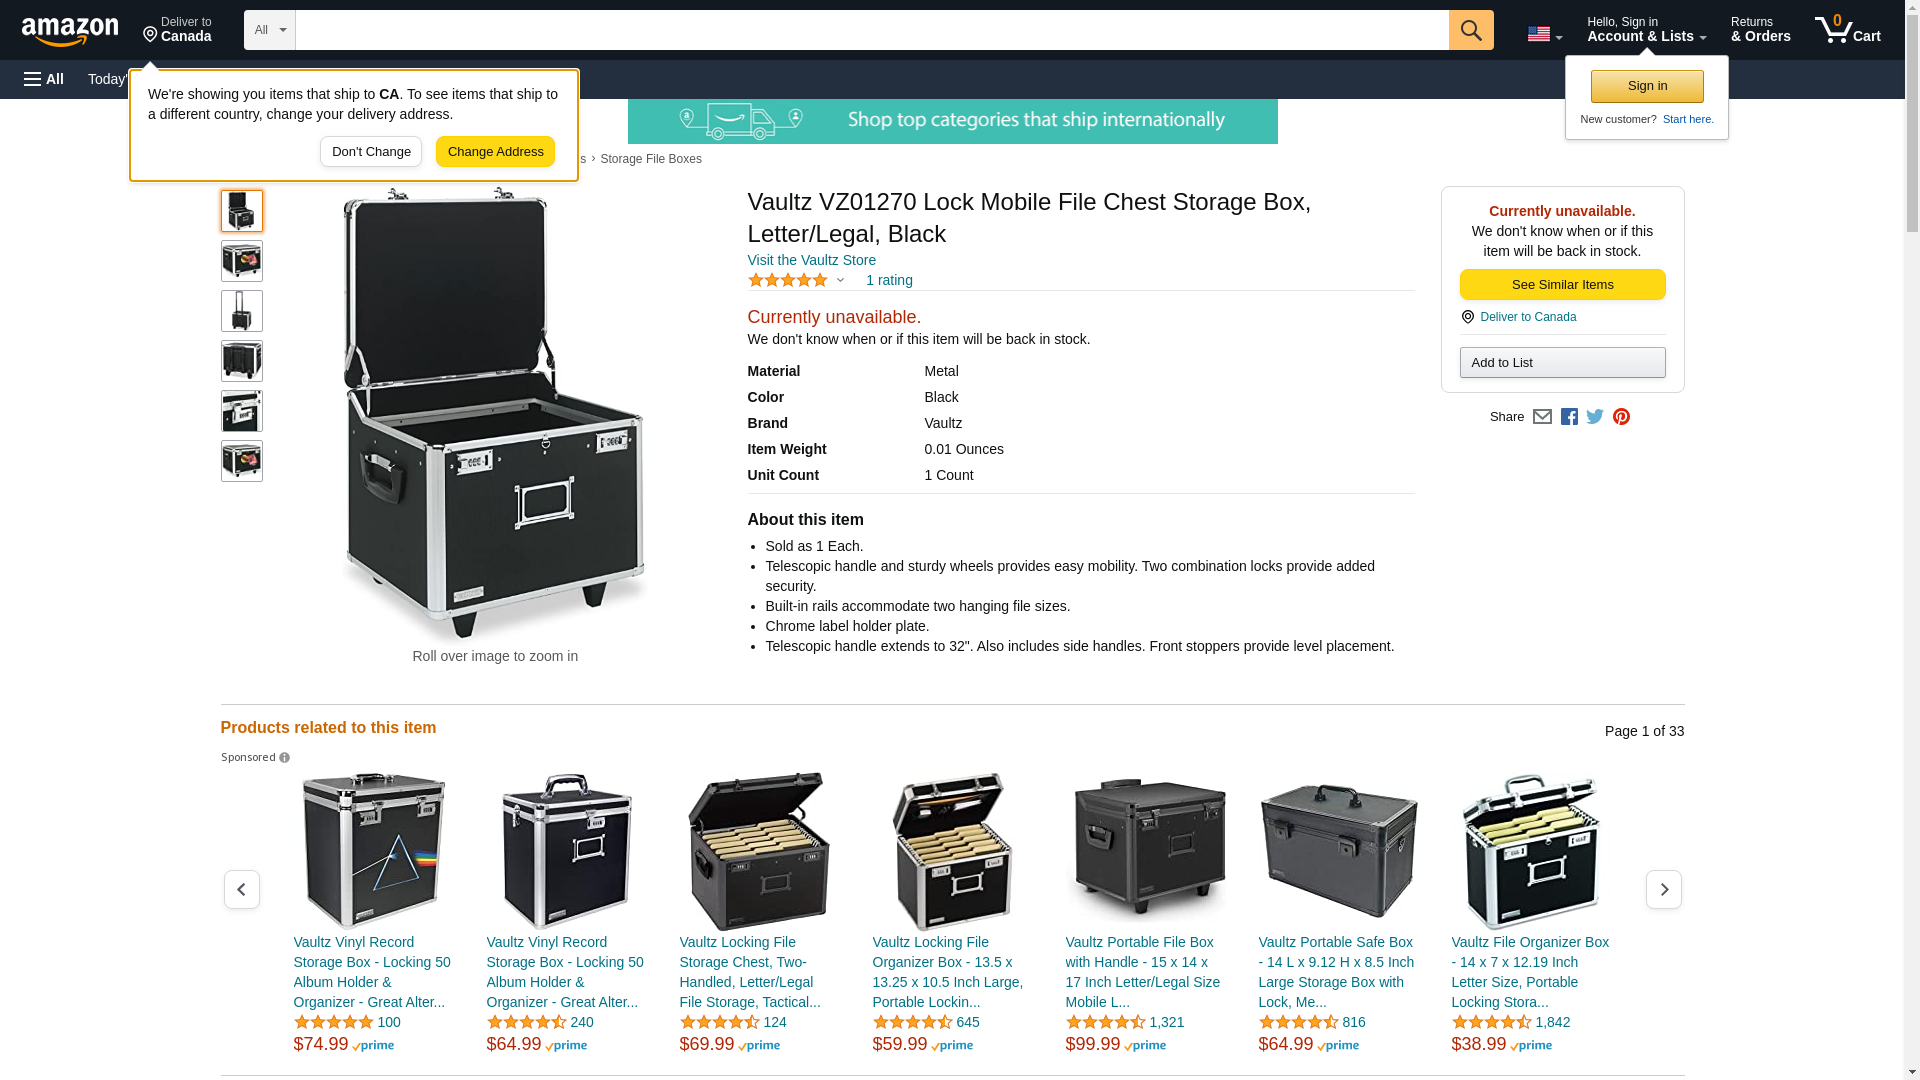Screen dimensions: 1920x1080
Task: Select the third product thumbnail image
Action: pos(241,311)
